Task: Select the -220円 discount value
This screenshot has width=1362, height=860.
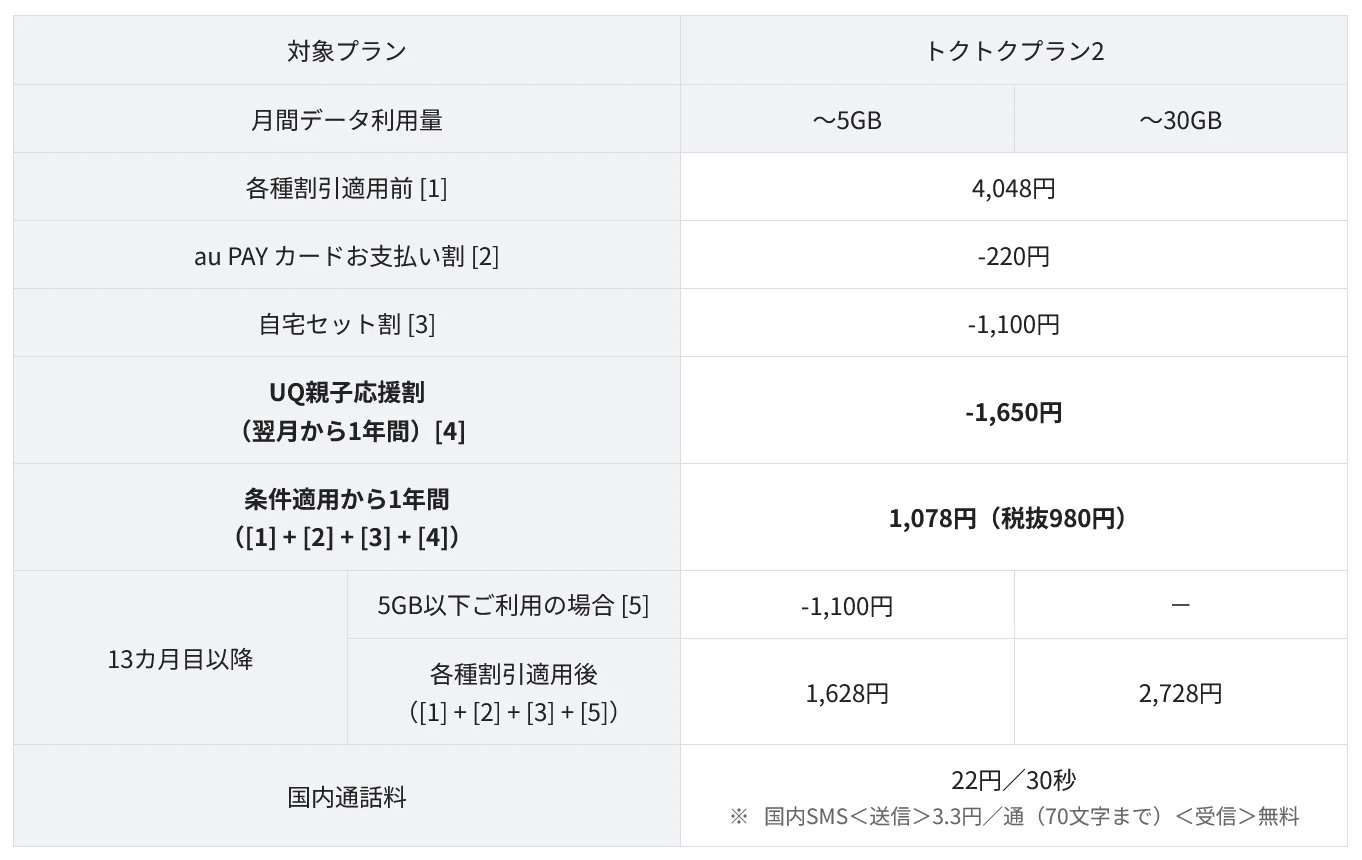Action: coord(1014,256)
